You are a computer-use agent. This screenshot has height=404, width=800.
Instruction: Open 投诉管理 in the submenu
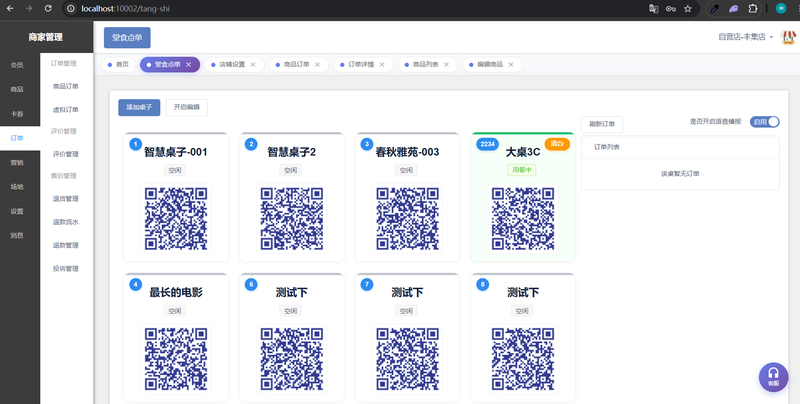(66, 269)
